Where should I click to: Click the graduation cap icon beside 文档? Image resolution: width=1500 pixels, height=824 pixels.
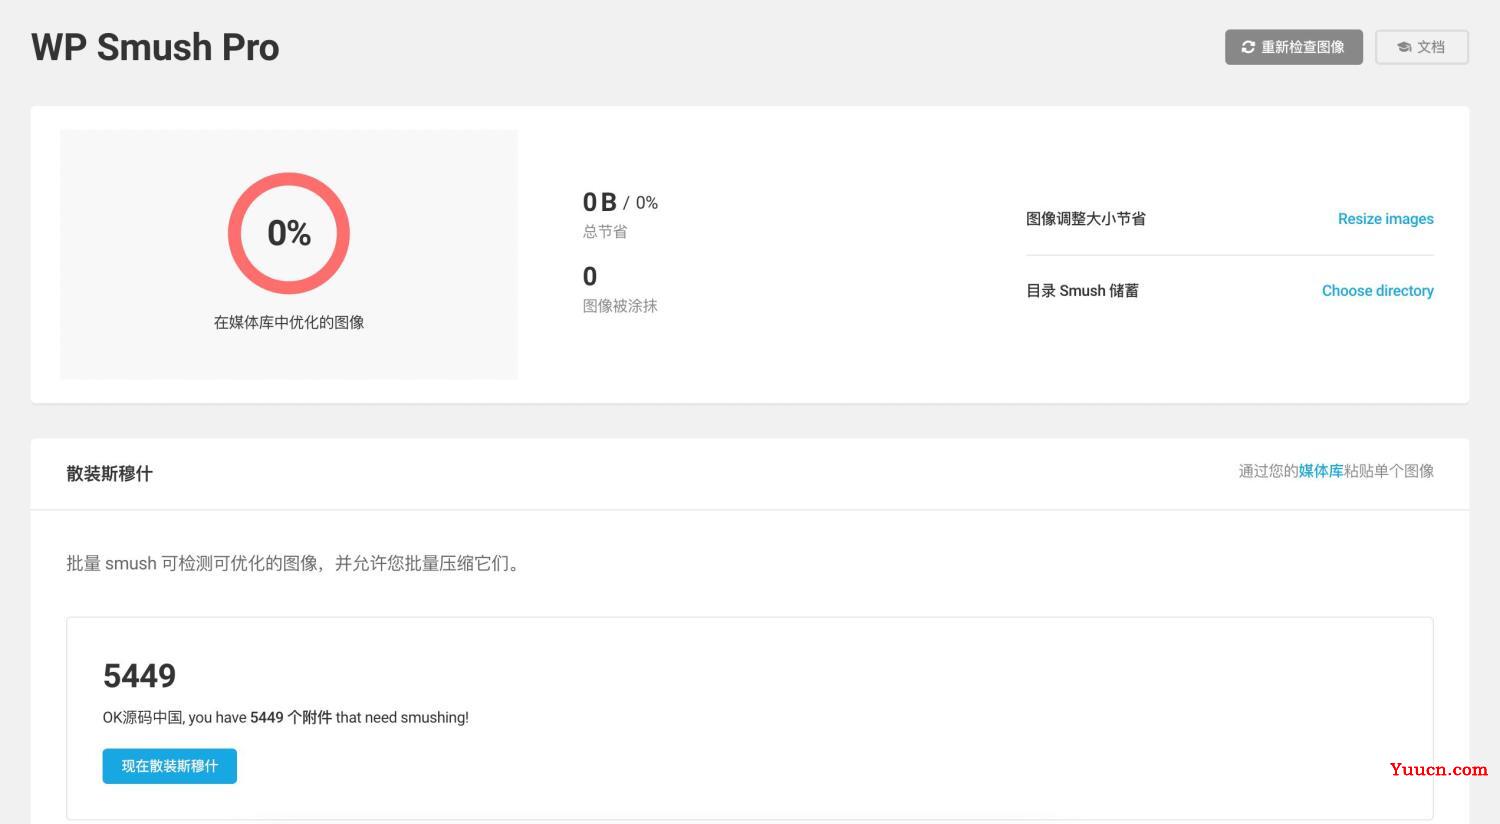pos(1404,47)
